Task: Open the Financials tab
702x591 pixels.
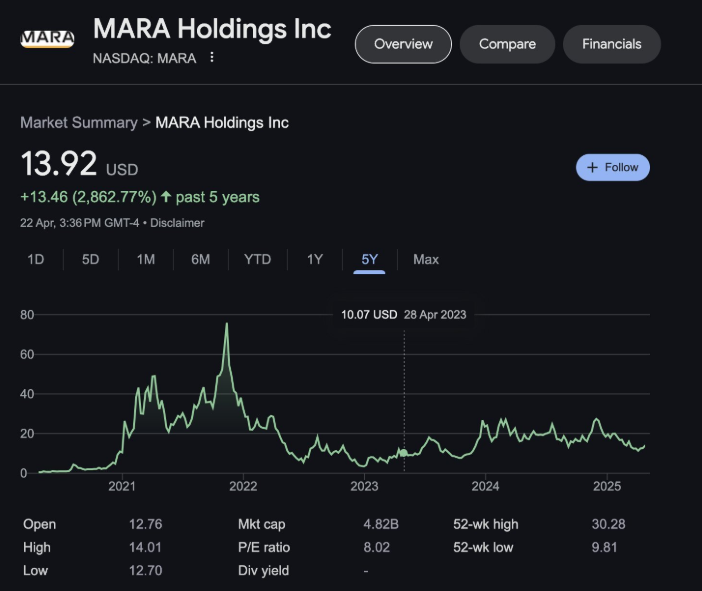Action: click(611, 44)
